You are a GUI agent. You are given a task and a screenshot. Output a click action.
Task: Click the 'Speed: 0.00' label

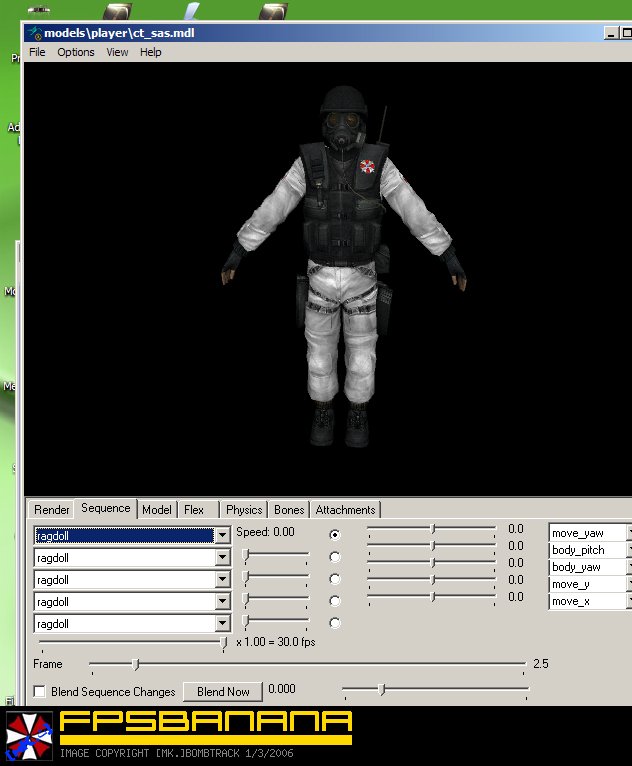[x=265, y=532]
